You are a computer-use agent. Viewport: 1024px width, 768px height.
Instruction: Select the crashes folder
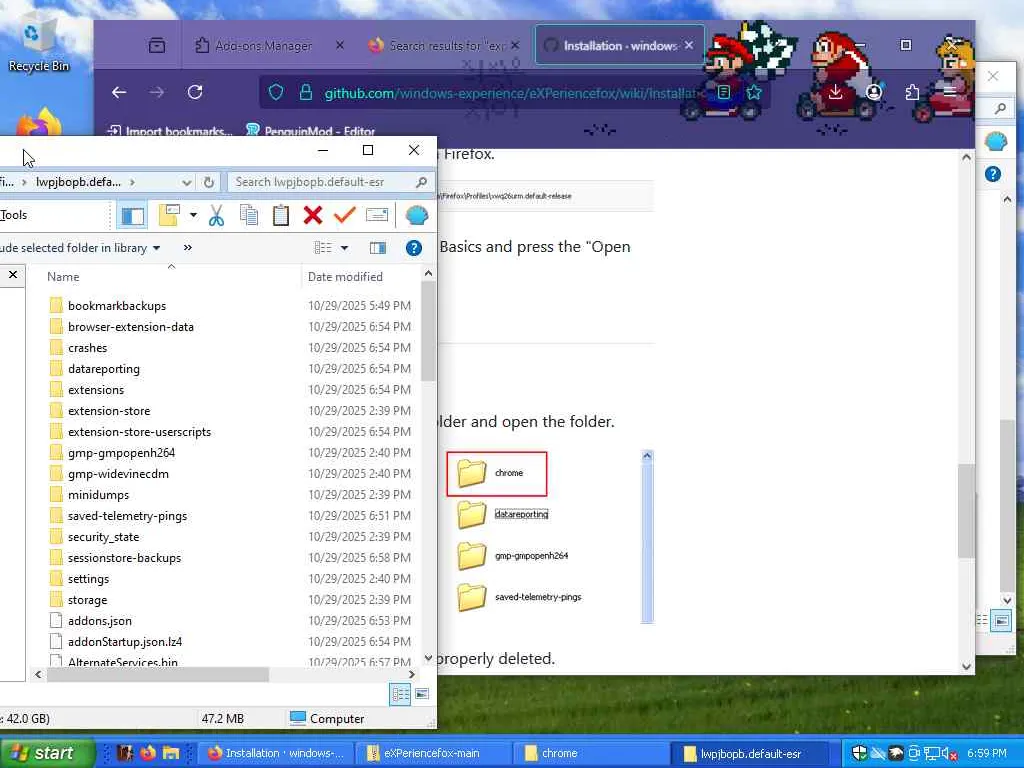[88, 348]
